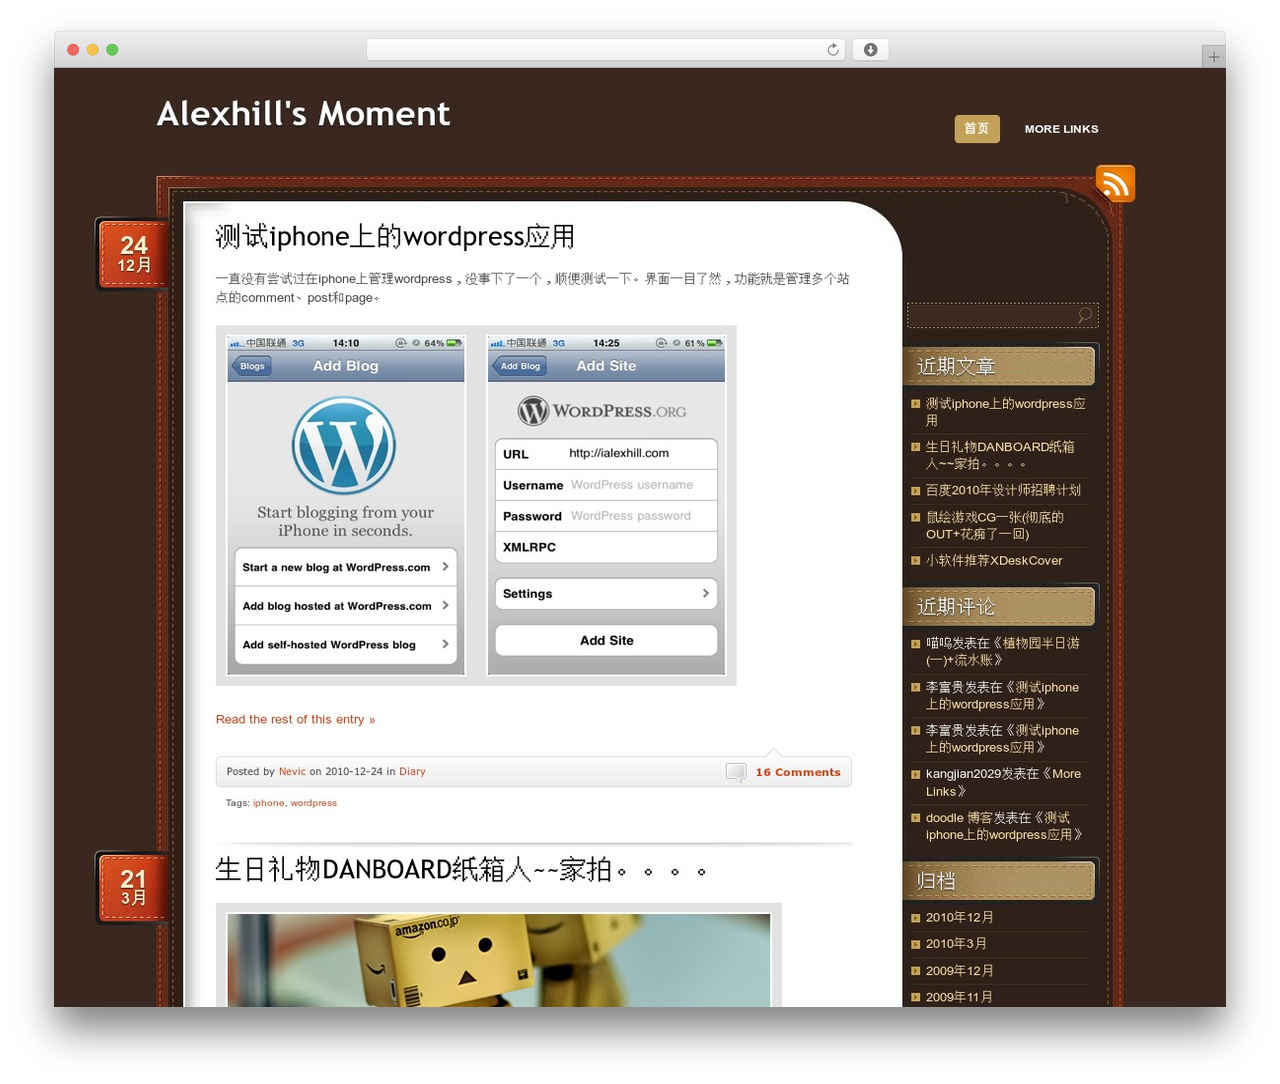The width and height of the screenshot is (1280, 1084).
Task: Click the browser reload icon
Action: [832, 50]
